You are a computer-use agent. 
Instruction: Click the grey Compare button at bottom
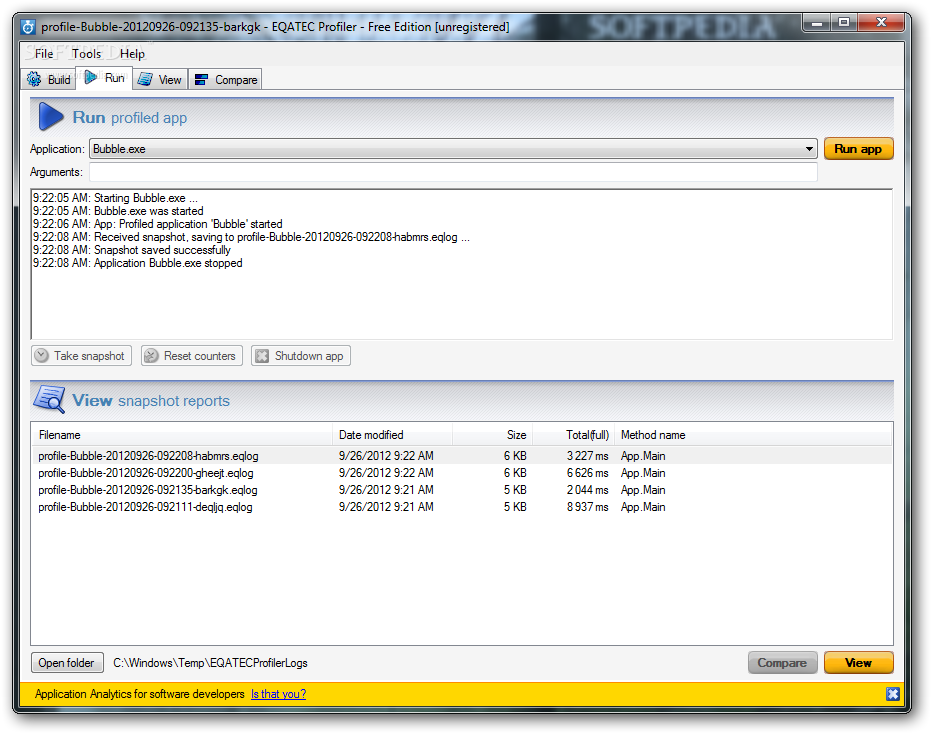(782, 663)
